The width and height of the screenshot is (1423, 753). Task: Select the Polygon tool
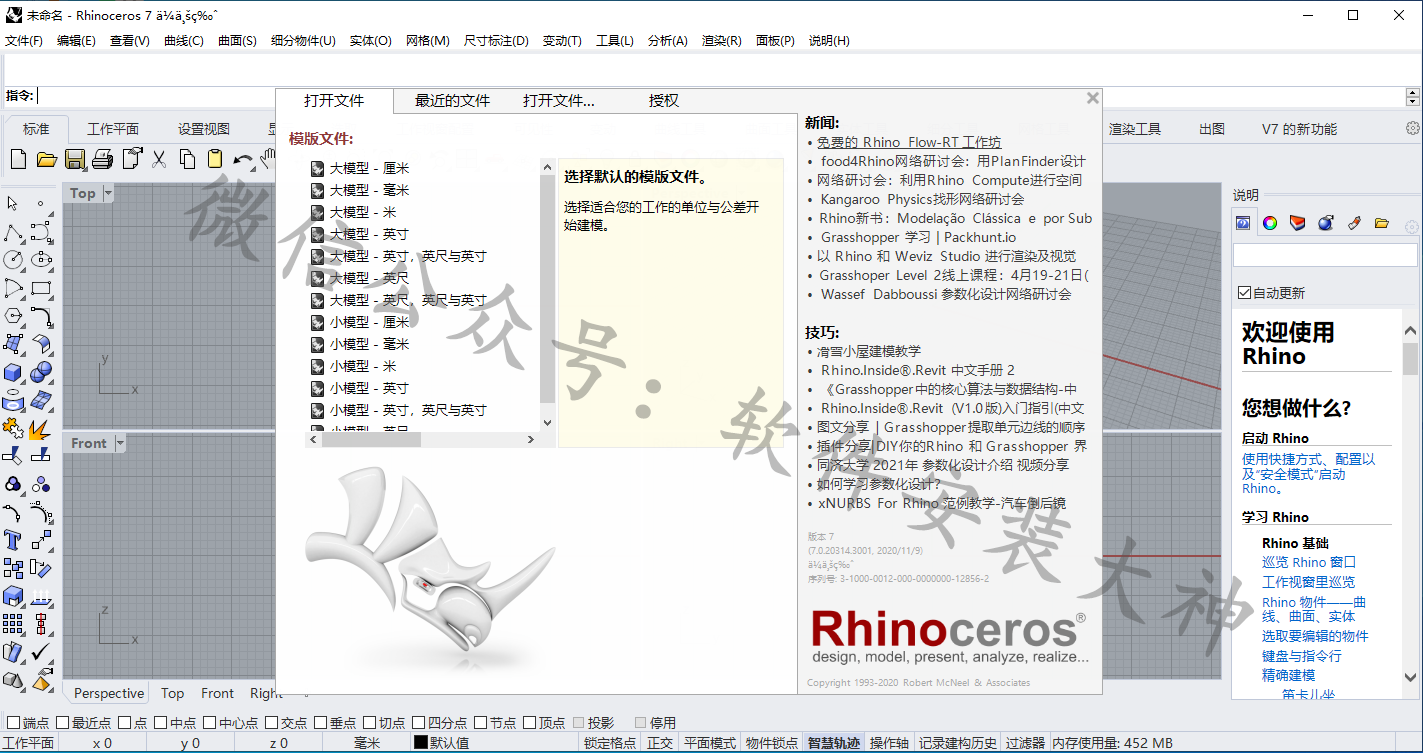click(x=13, y=316)
